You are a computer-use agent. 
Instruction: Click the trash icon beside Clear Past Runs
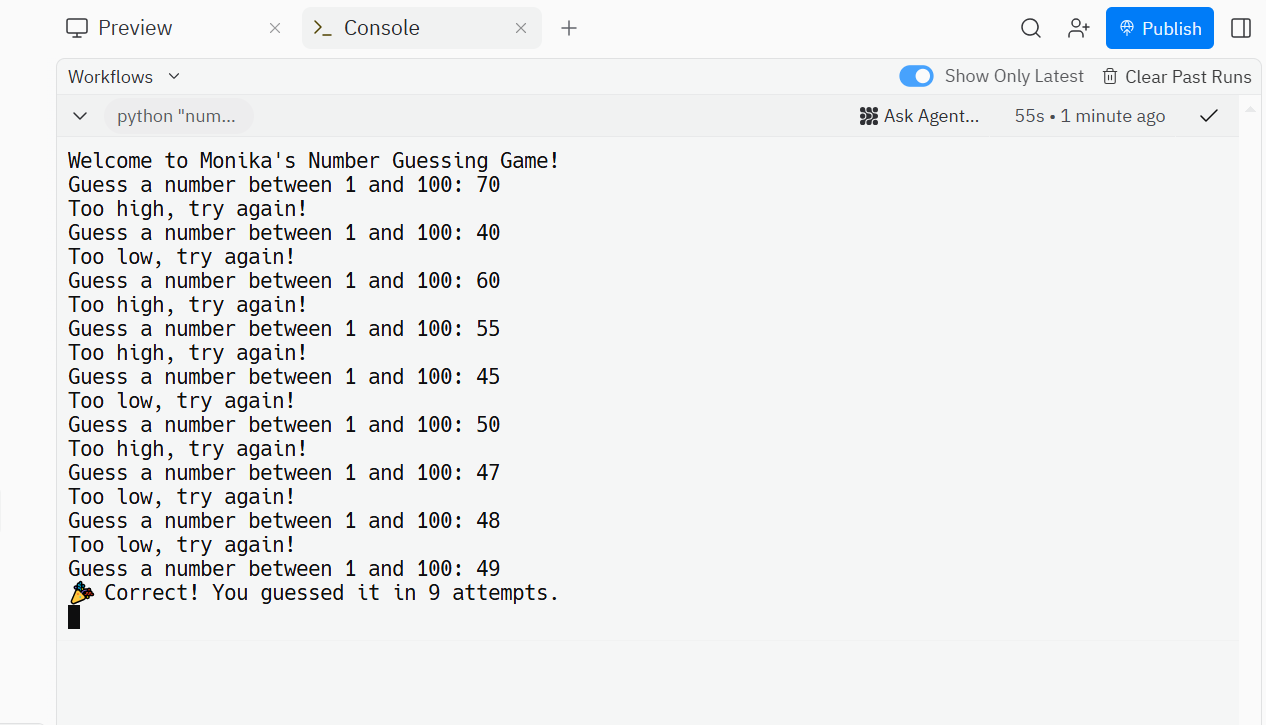1109,76
